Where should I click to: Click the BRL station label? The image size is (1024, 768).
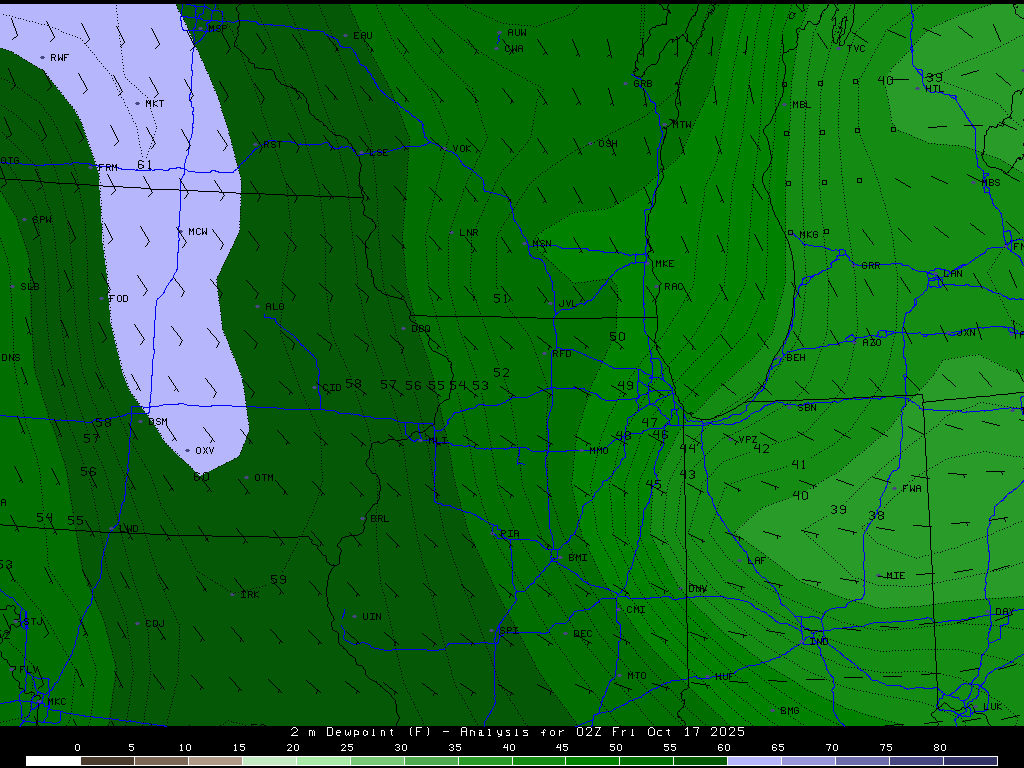pos(379,519)
